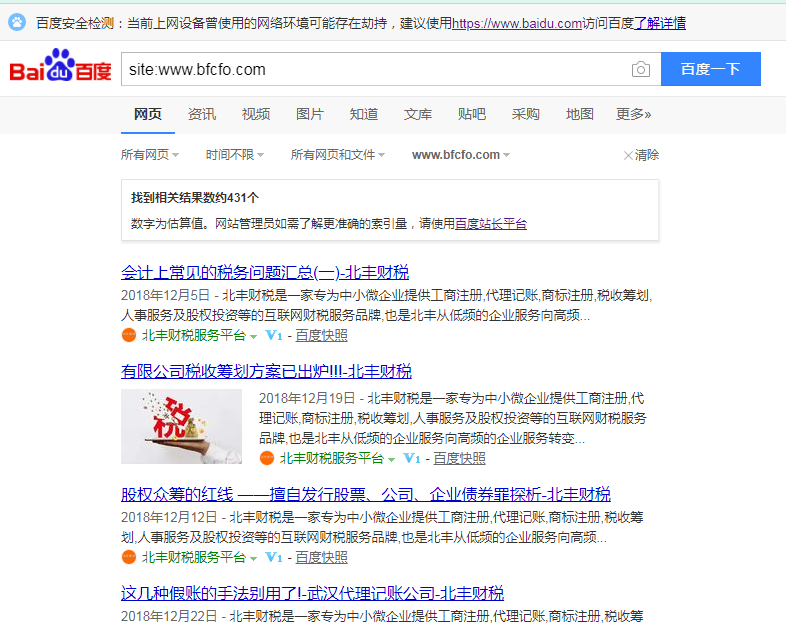This screenshot has width=786, height=623.
Task: Open 百度快照 for 有限公司税收筹划 result
Action: tap(459, 458)
